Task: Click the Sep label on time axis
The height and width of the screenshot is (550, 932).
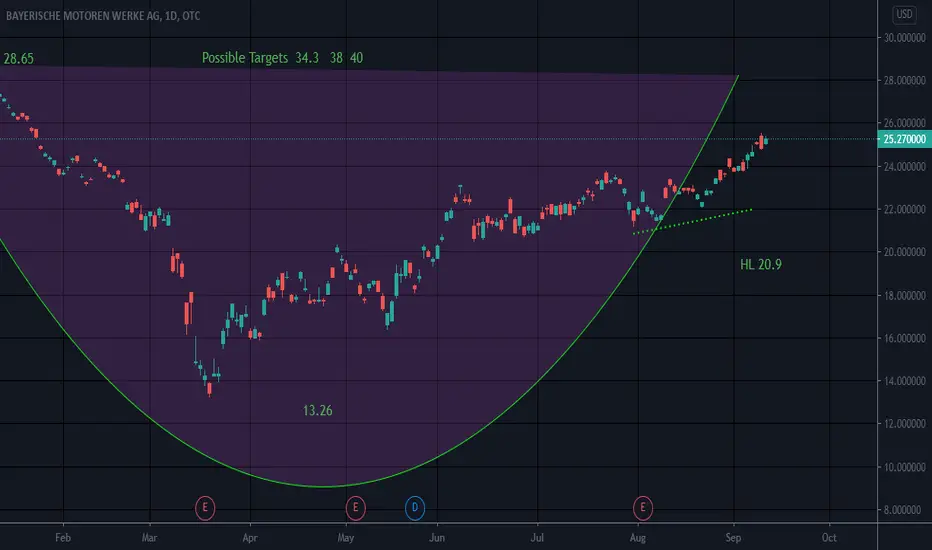Action: click(x=733, y=538)
